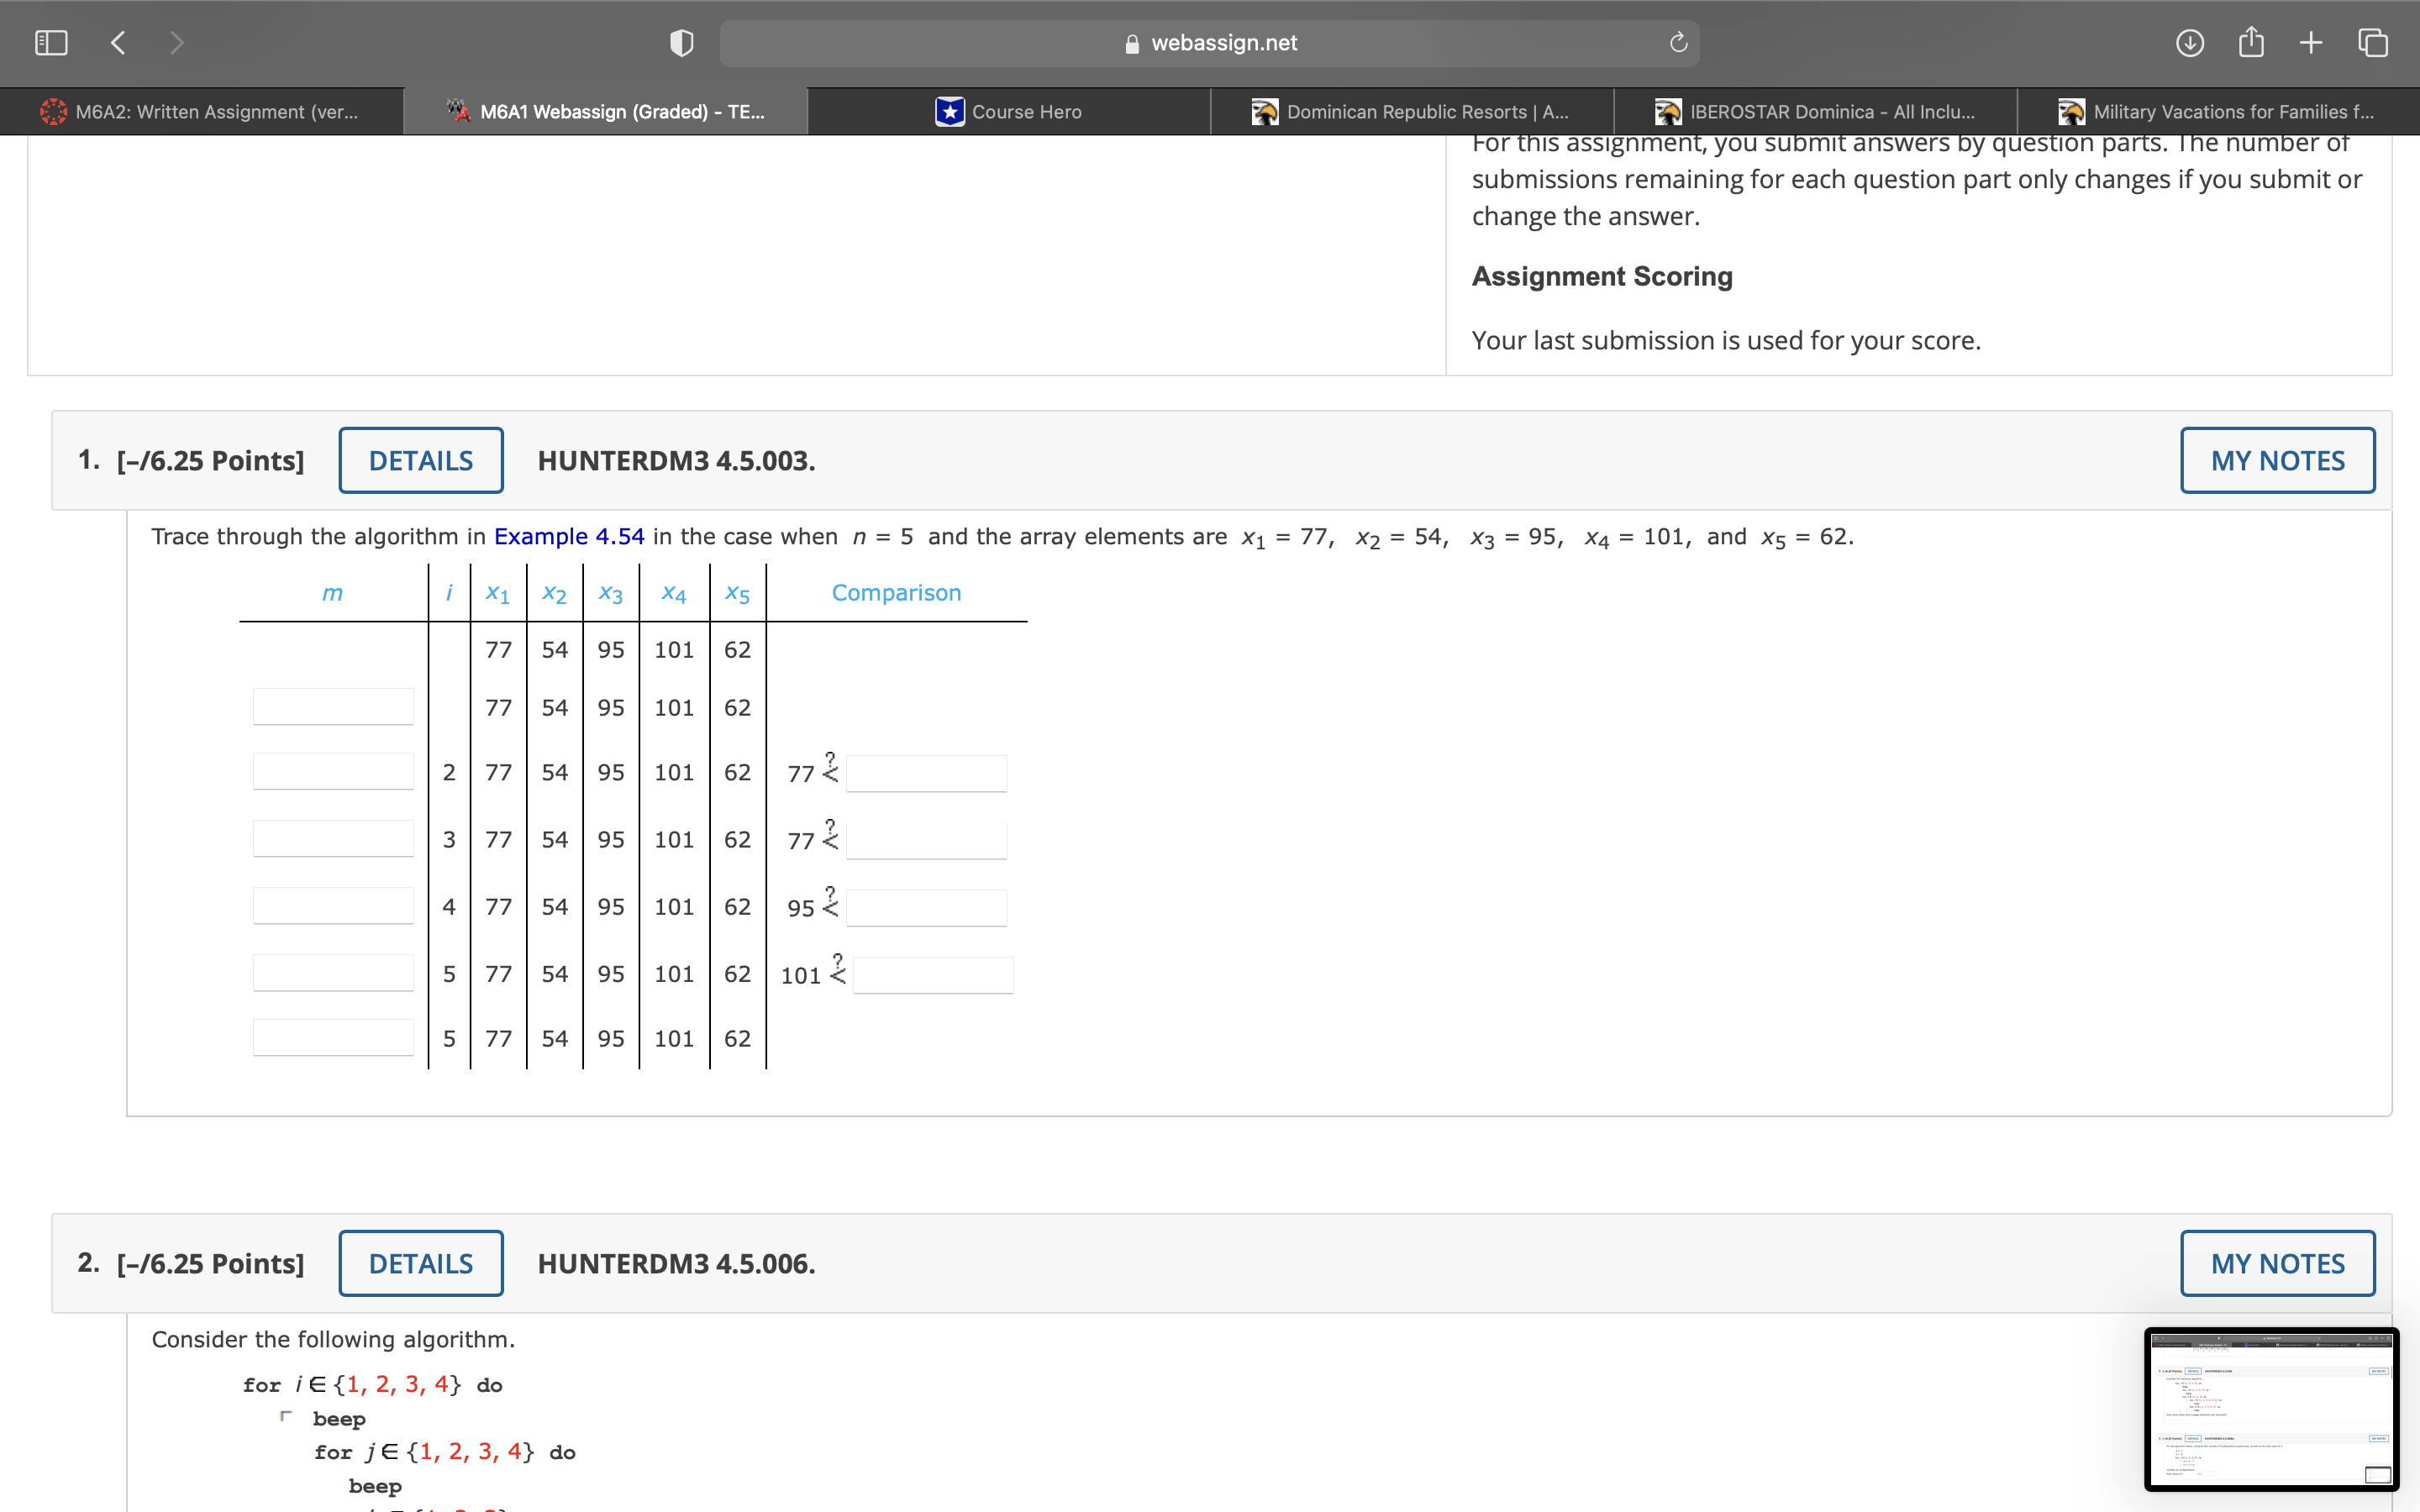Toggle the Safari sidebar icon

tap(51, 43)
